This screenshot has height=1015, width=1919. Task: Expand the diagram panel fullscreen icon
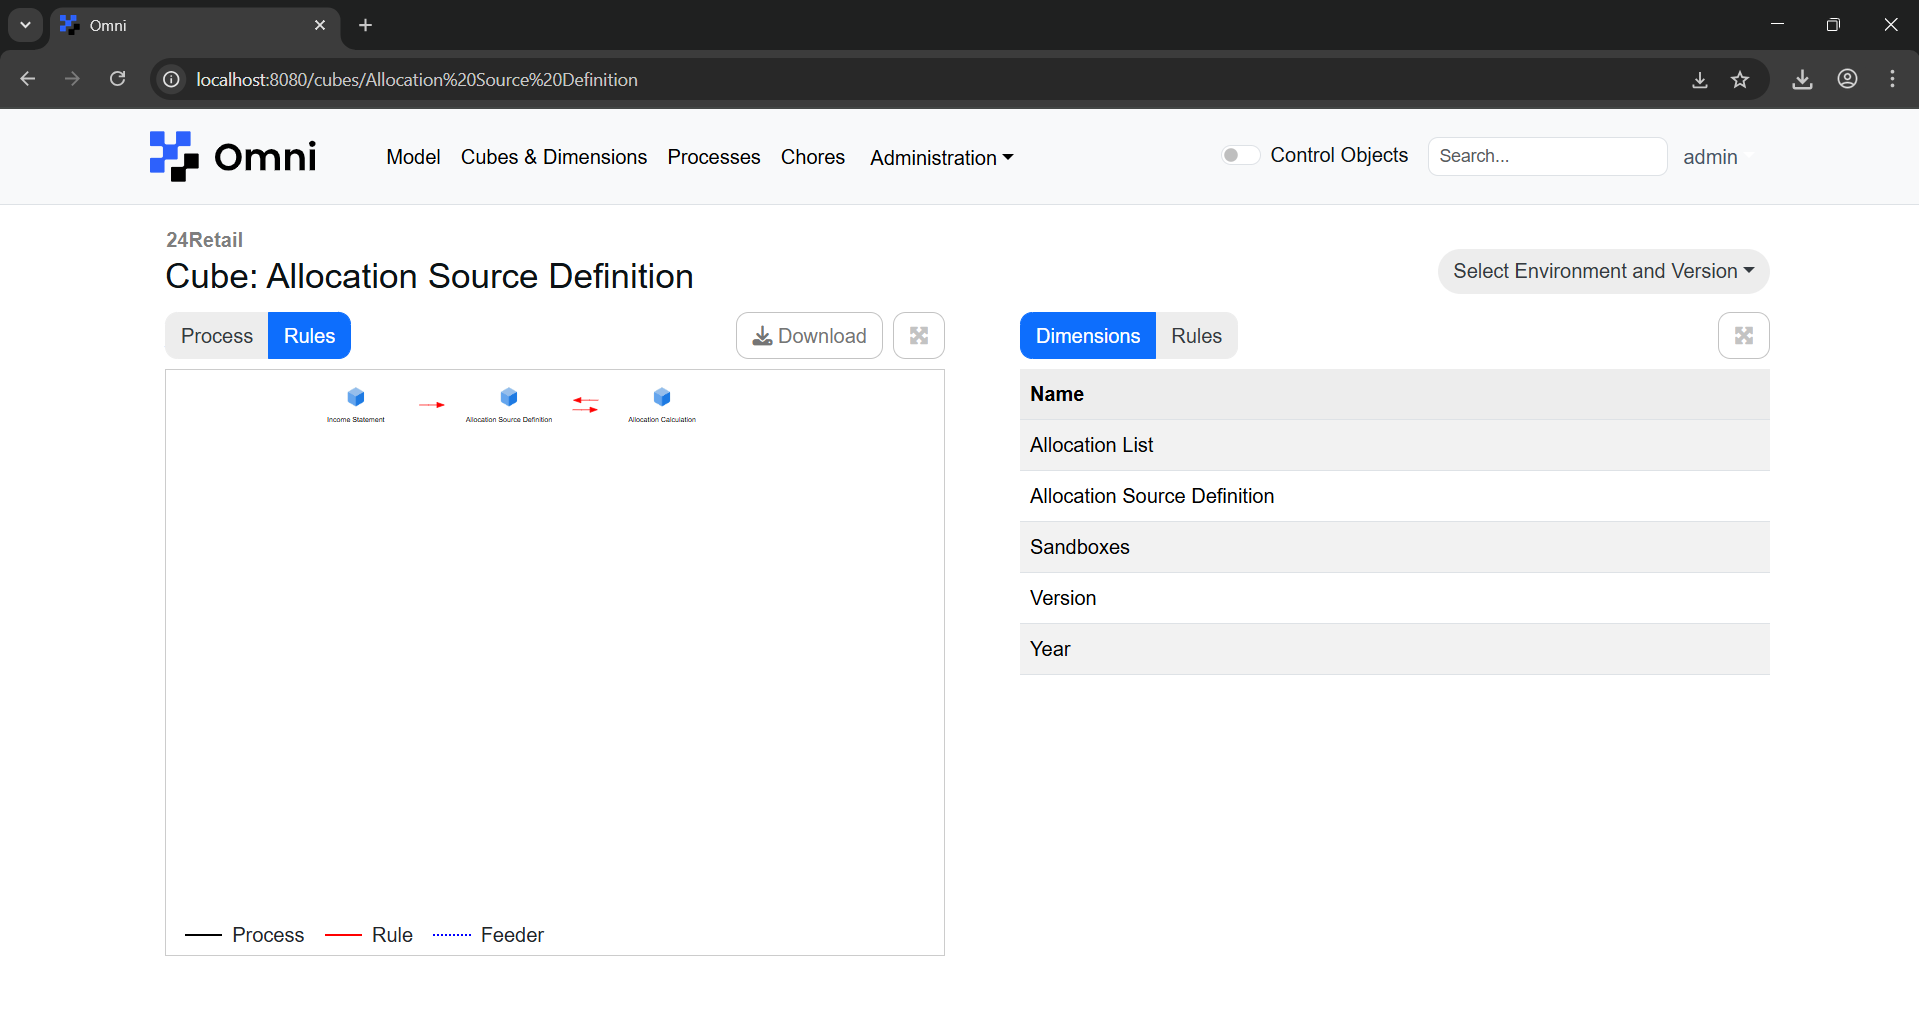(x=919, y=336)
